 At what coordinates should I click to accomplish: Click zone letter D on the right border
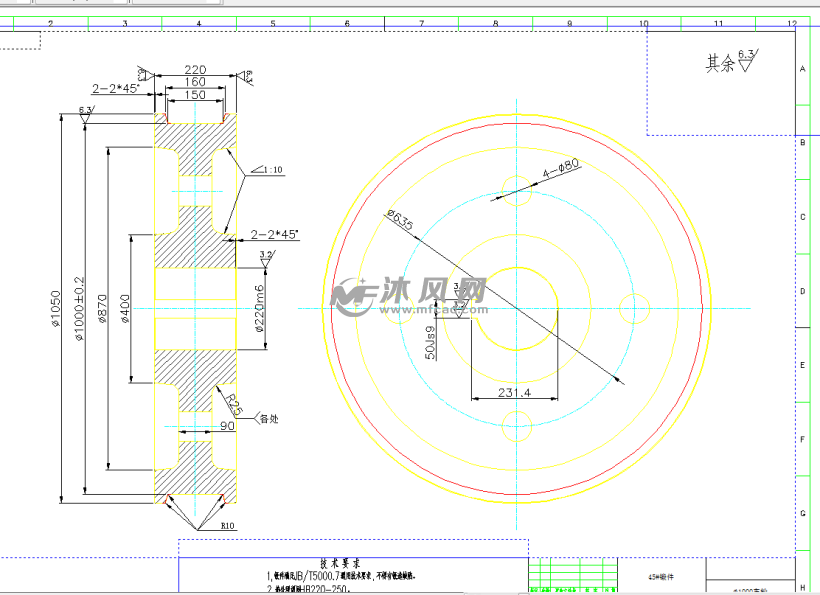[802, 291]
